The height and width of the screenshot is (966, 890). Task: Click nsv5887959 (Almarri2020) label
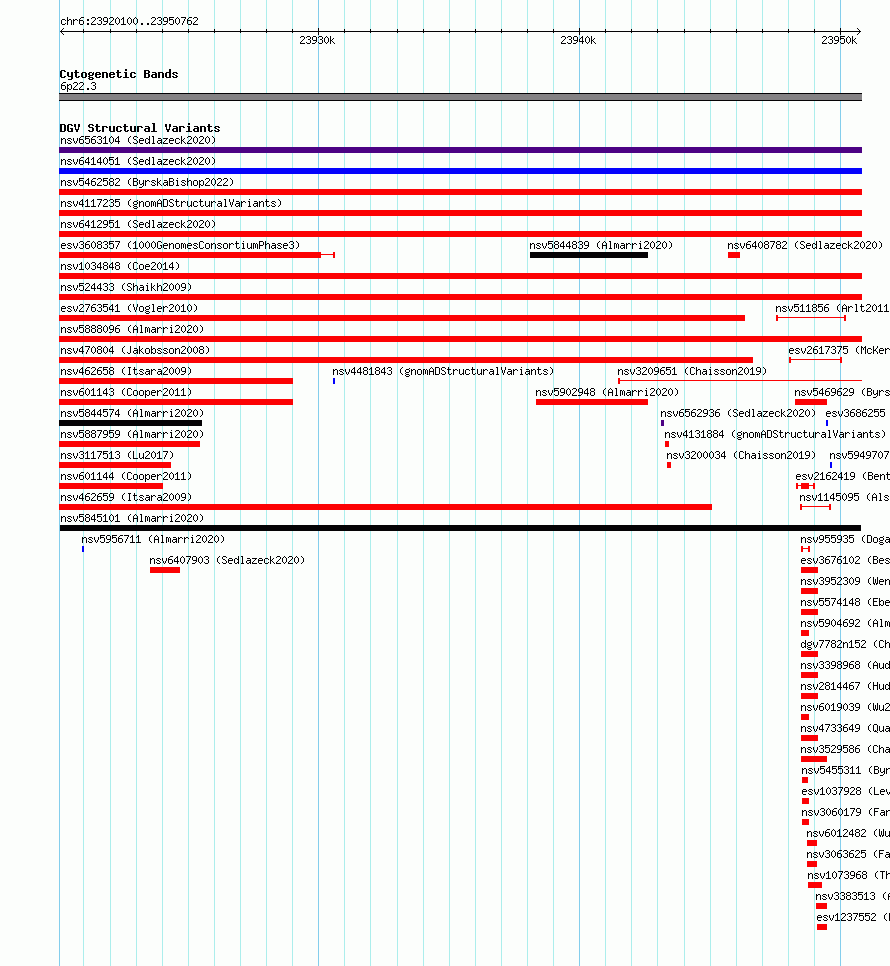(x=132, y=434)
